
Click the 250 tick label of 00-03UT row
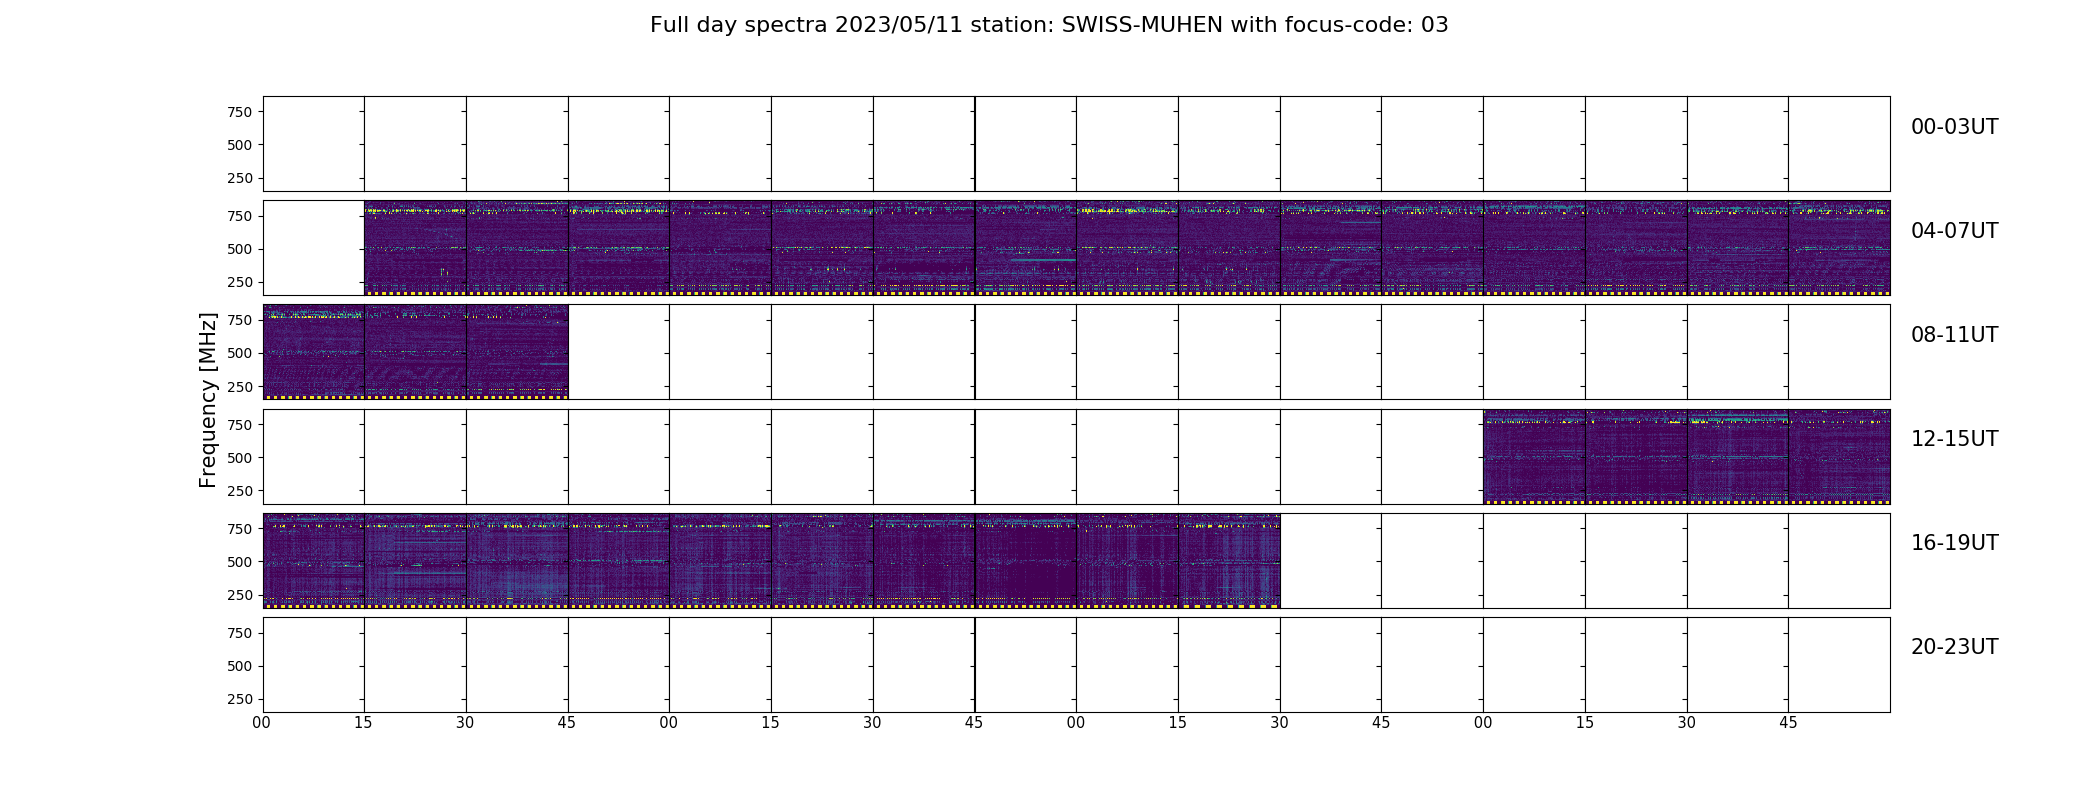coord(240,178)
